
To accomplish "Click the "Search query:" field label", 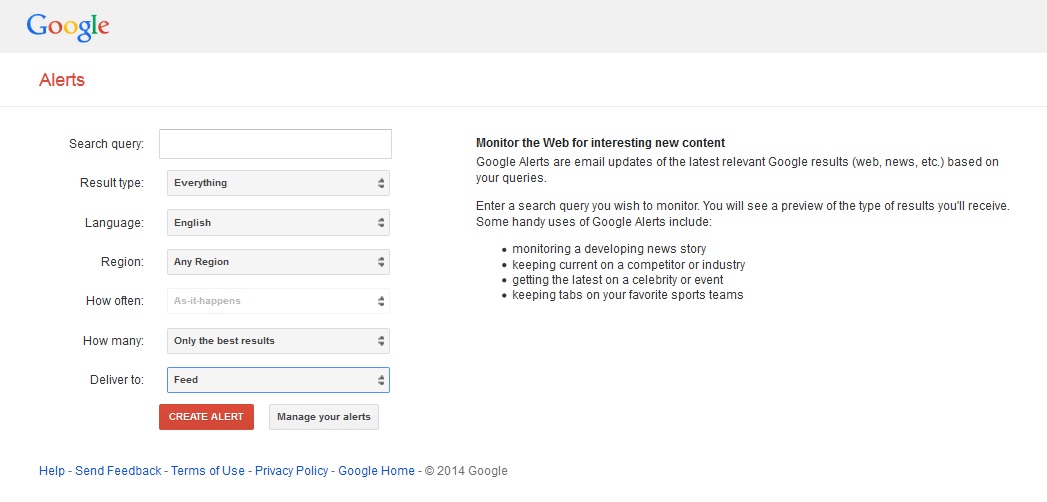I will pyautogui.click(x=106, y=144).
